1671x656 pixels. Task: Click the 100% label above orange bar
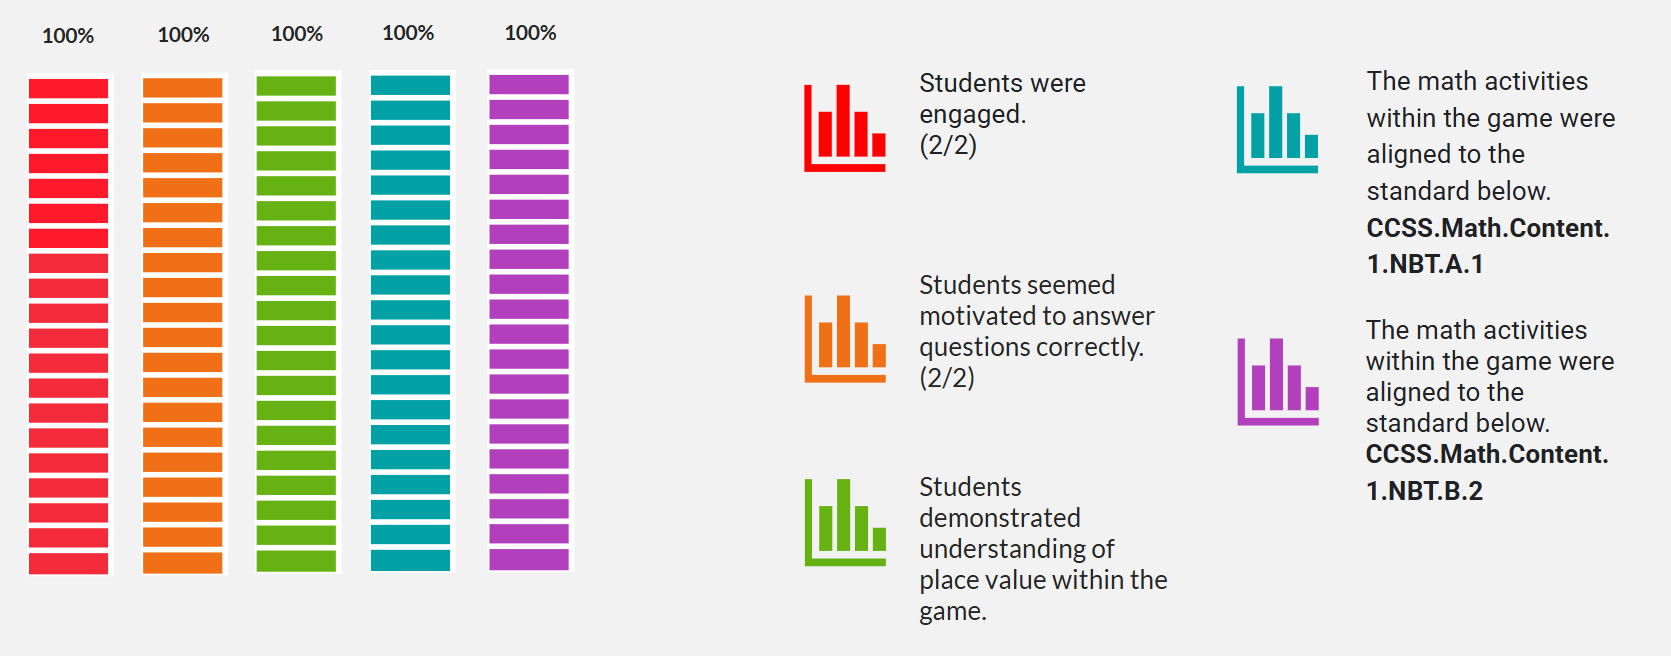point(183,35)
